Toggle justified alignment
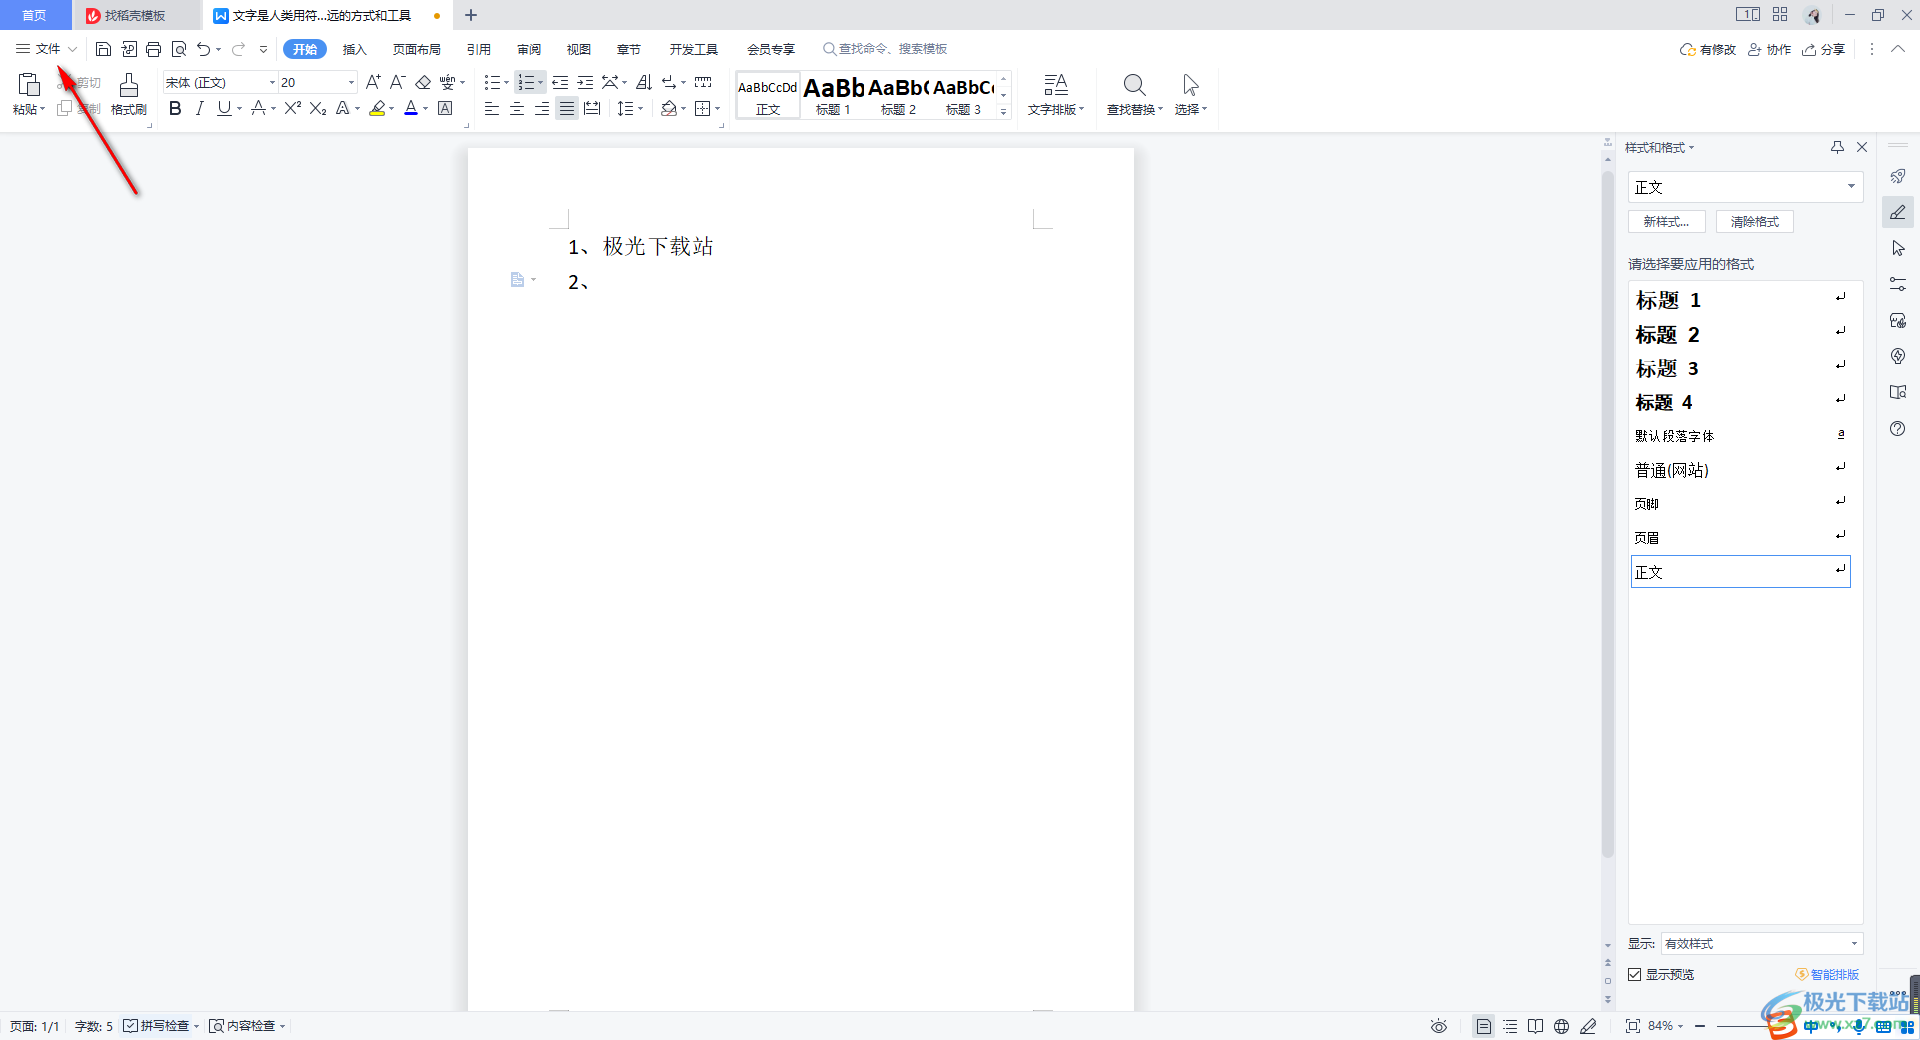This screenshot has width=1920, height=1040. point(566,108)
